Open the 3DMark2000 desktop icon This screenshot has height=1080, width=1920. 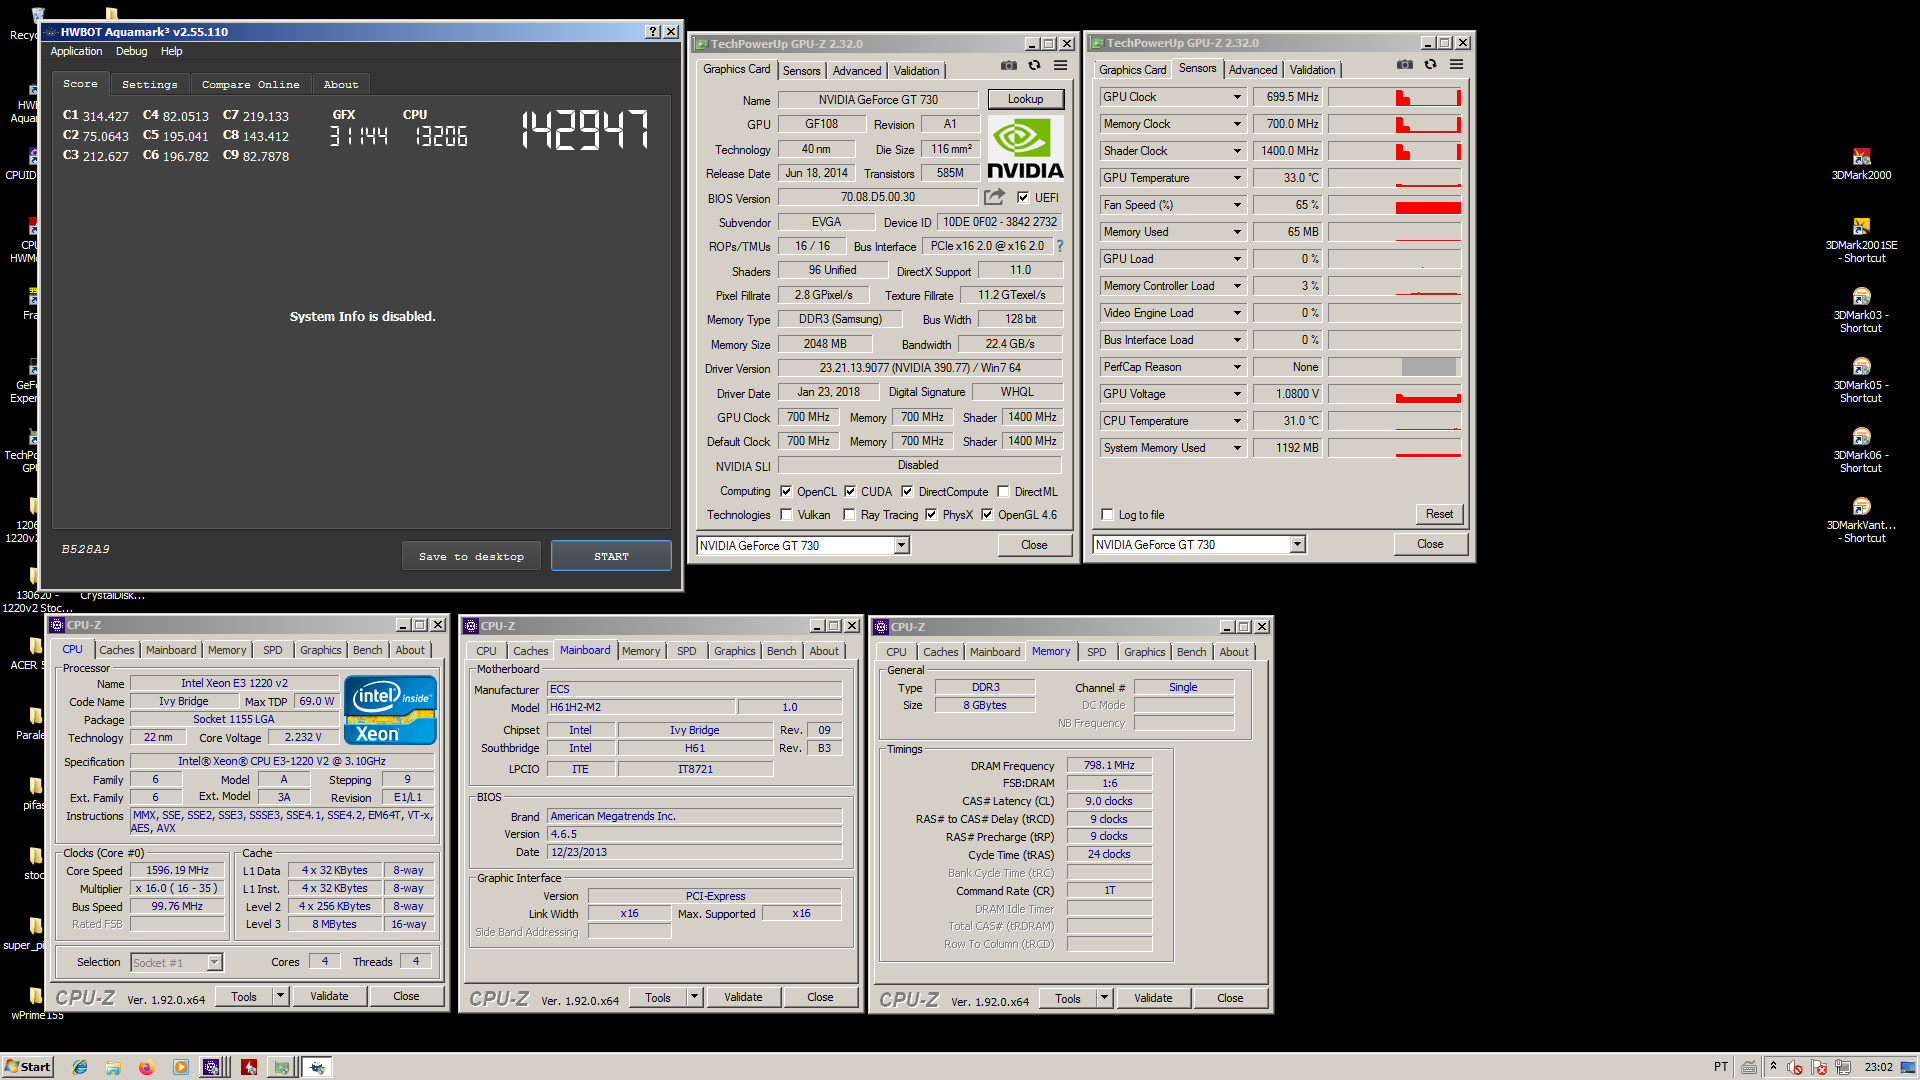tap(1861, 164)
